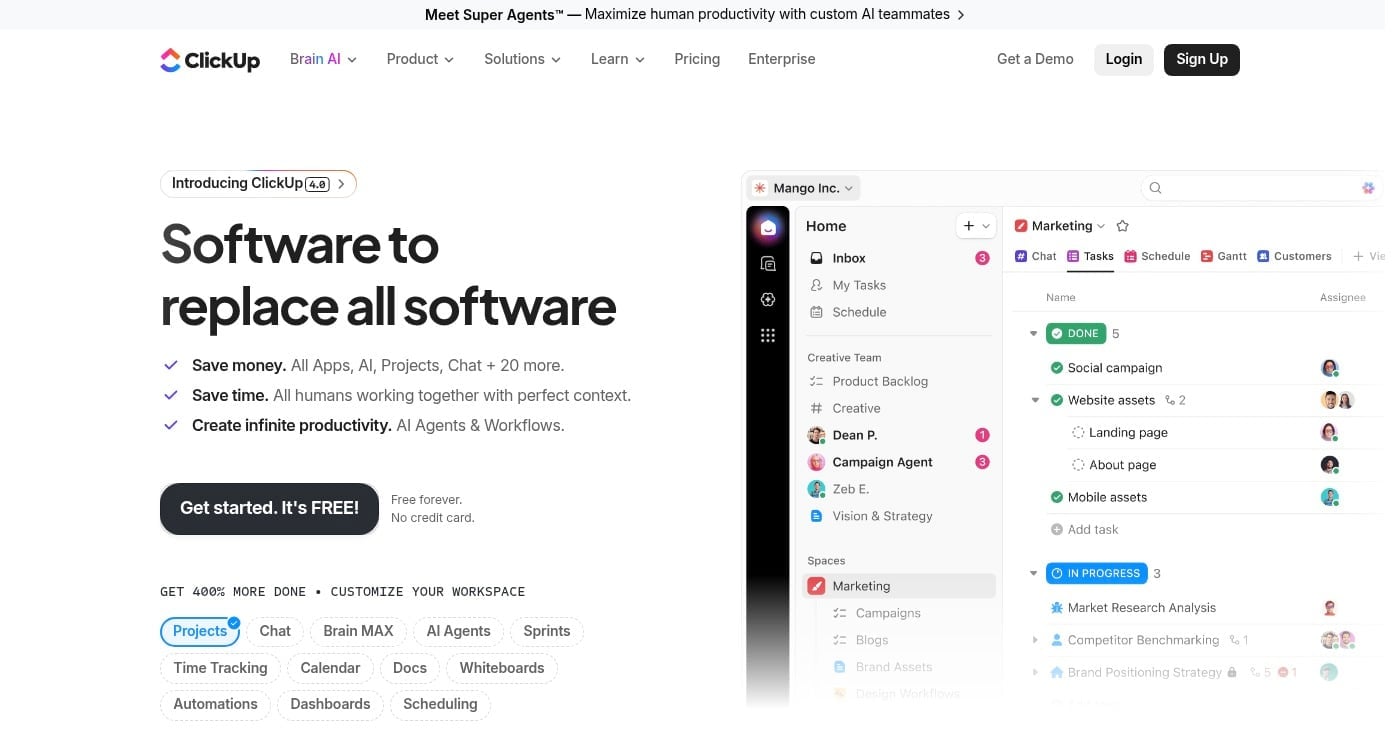
Task: Select the Whiteboards feature chip
Action: point(502,668)
